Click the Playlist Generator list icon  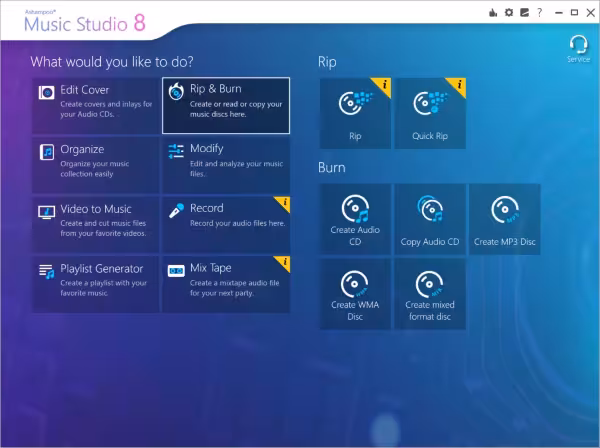46,272
